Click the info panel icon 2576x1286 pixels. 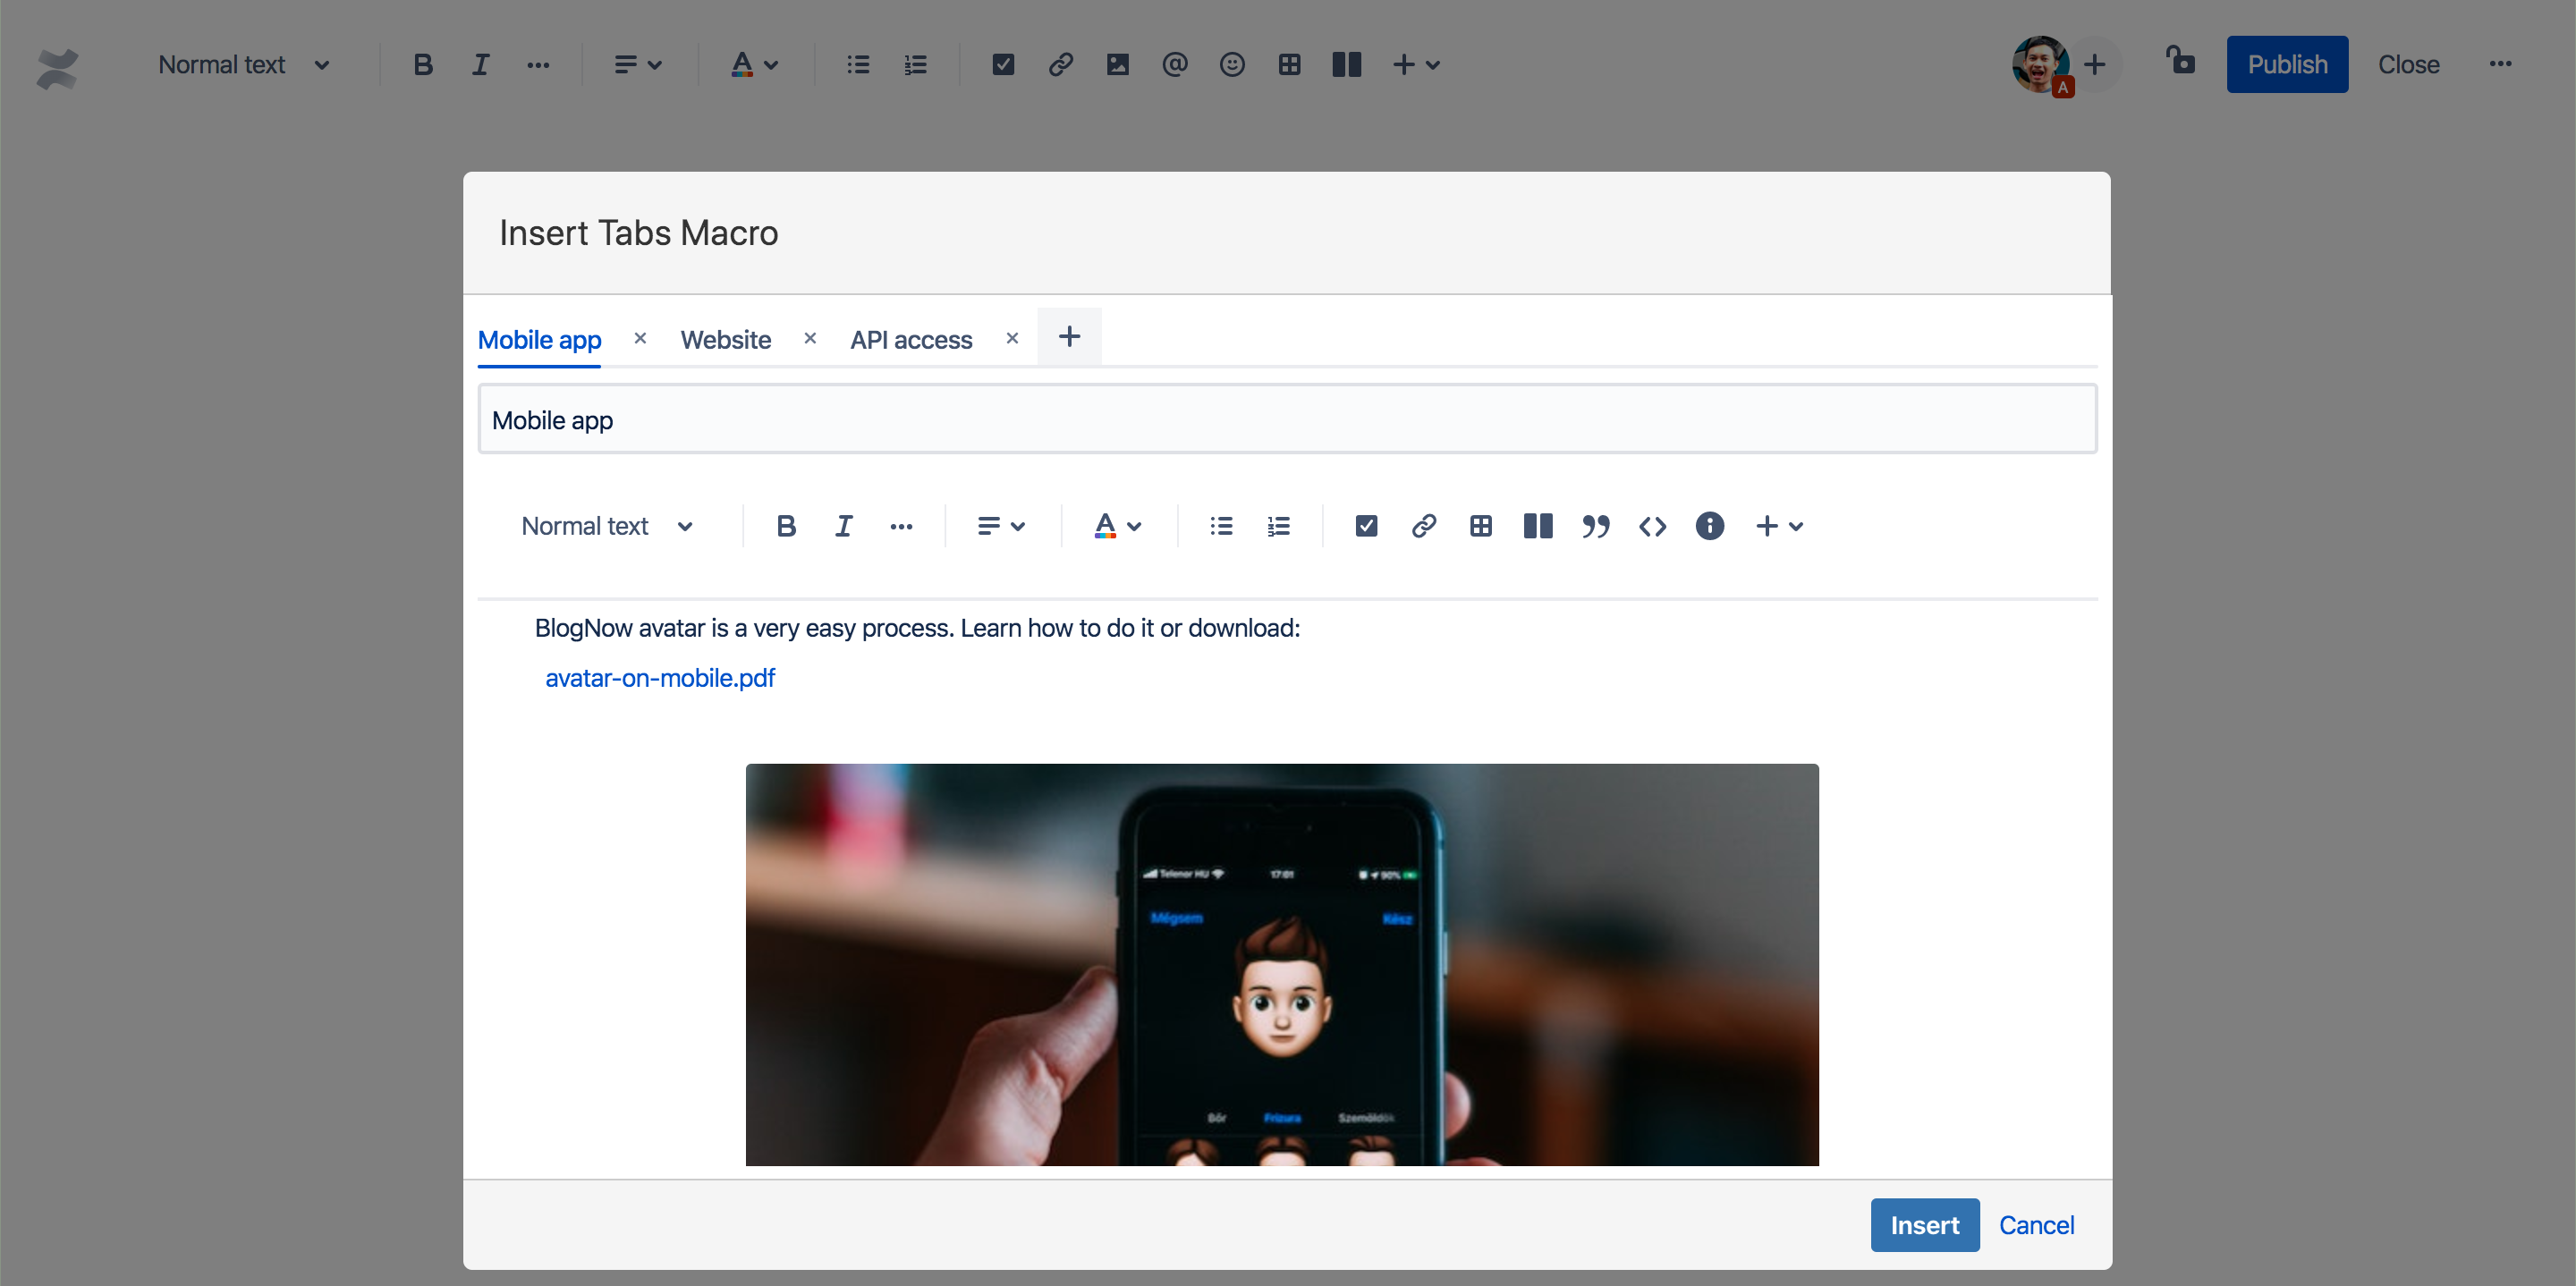[1710, 526]
